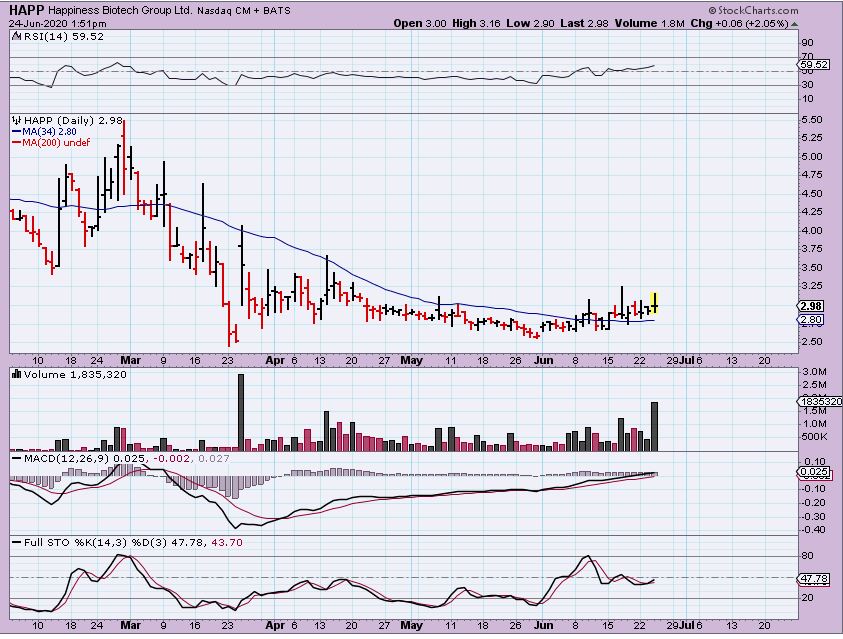The height and width of the screenshot is (639, 843).
Task: Click the 'High 3.16' value
Action: coord(476,24)
